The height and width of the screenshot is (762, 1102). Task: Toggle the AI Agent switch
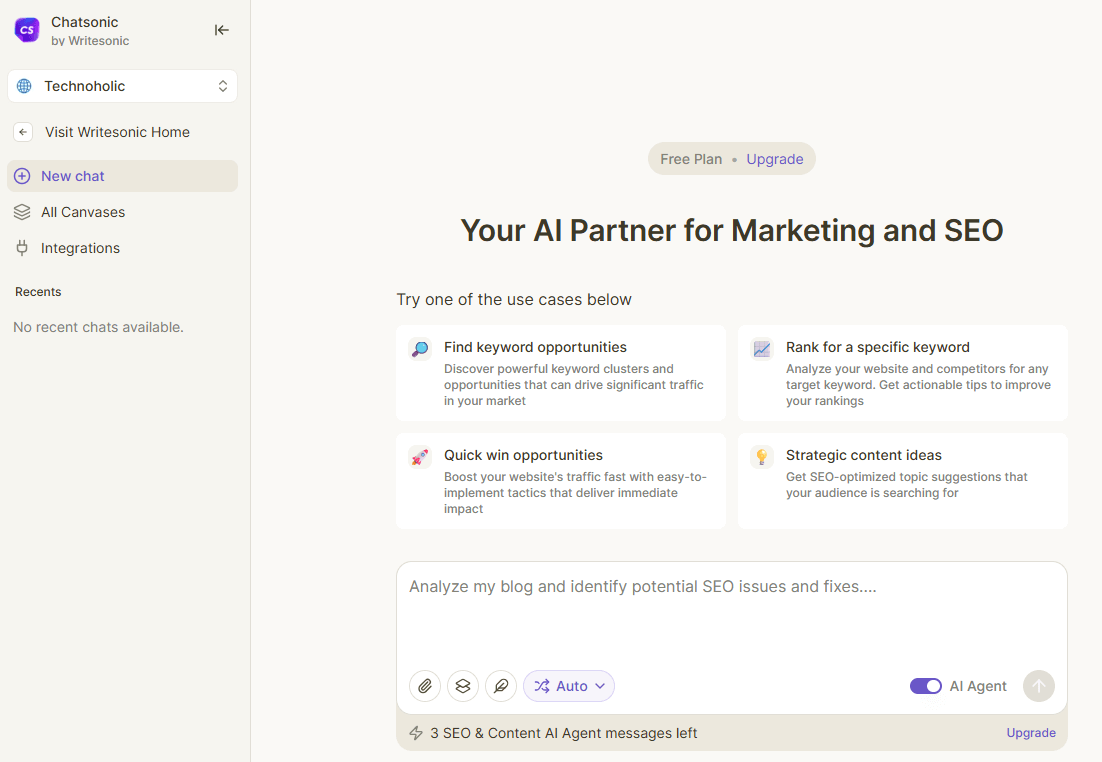point(926,686)
